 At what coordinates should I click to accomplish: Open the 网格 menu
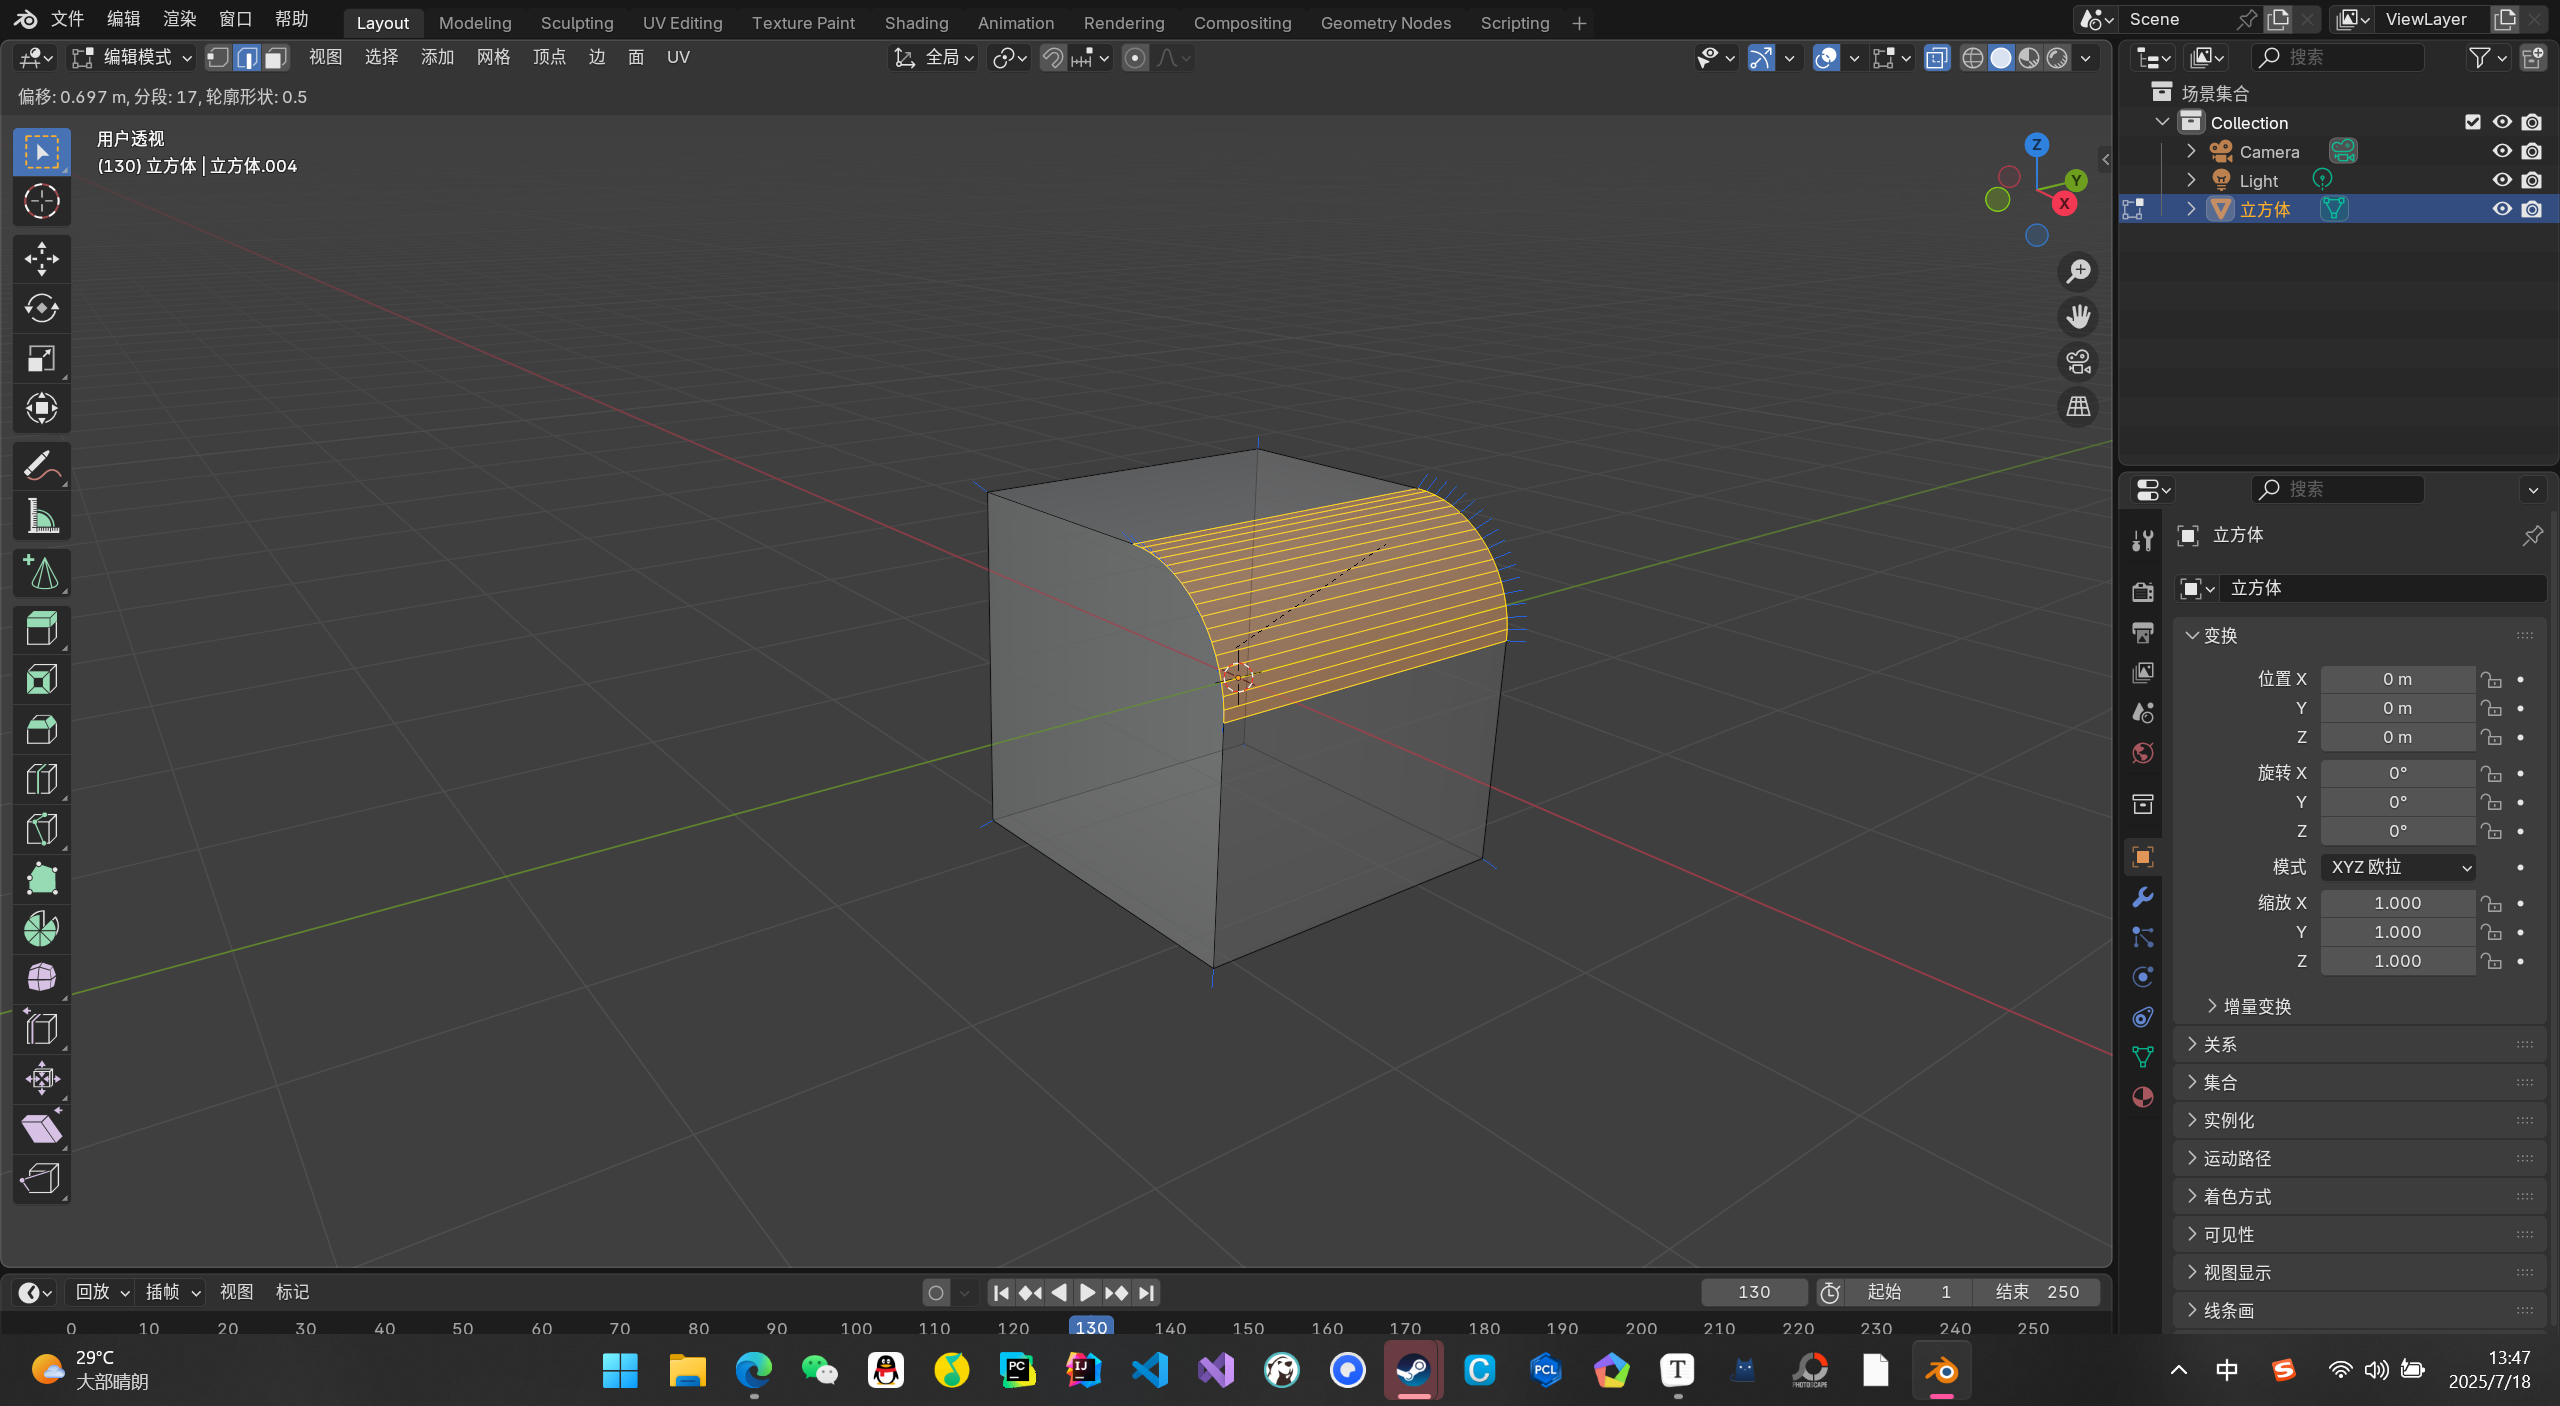493,58
